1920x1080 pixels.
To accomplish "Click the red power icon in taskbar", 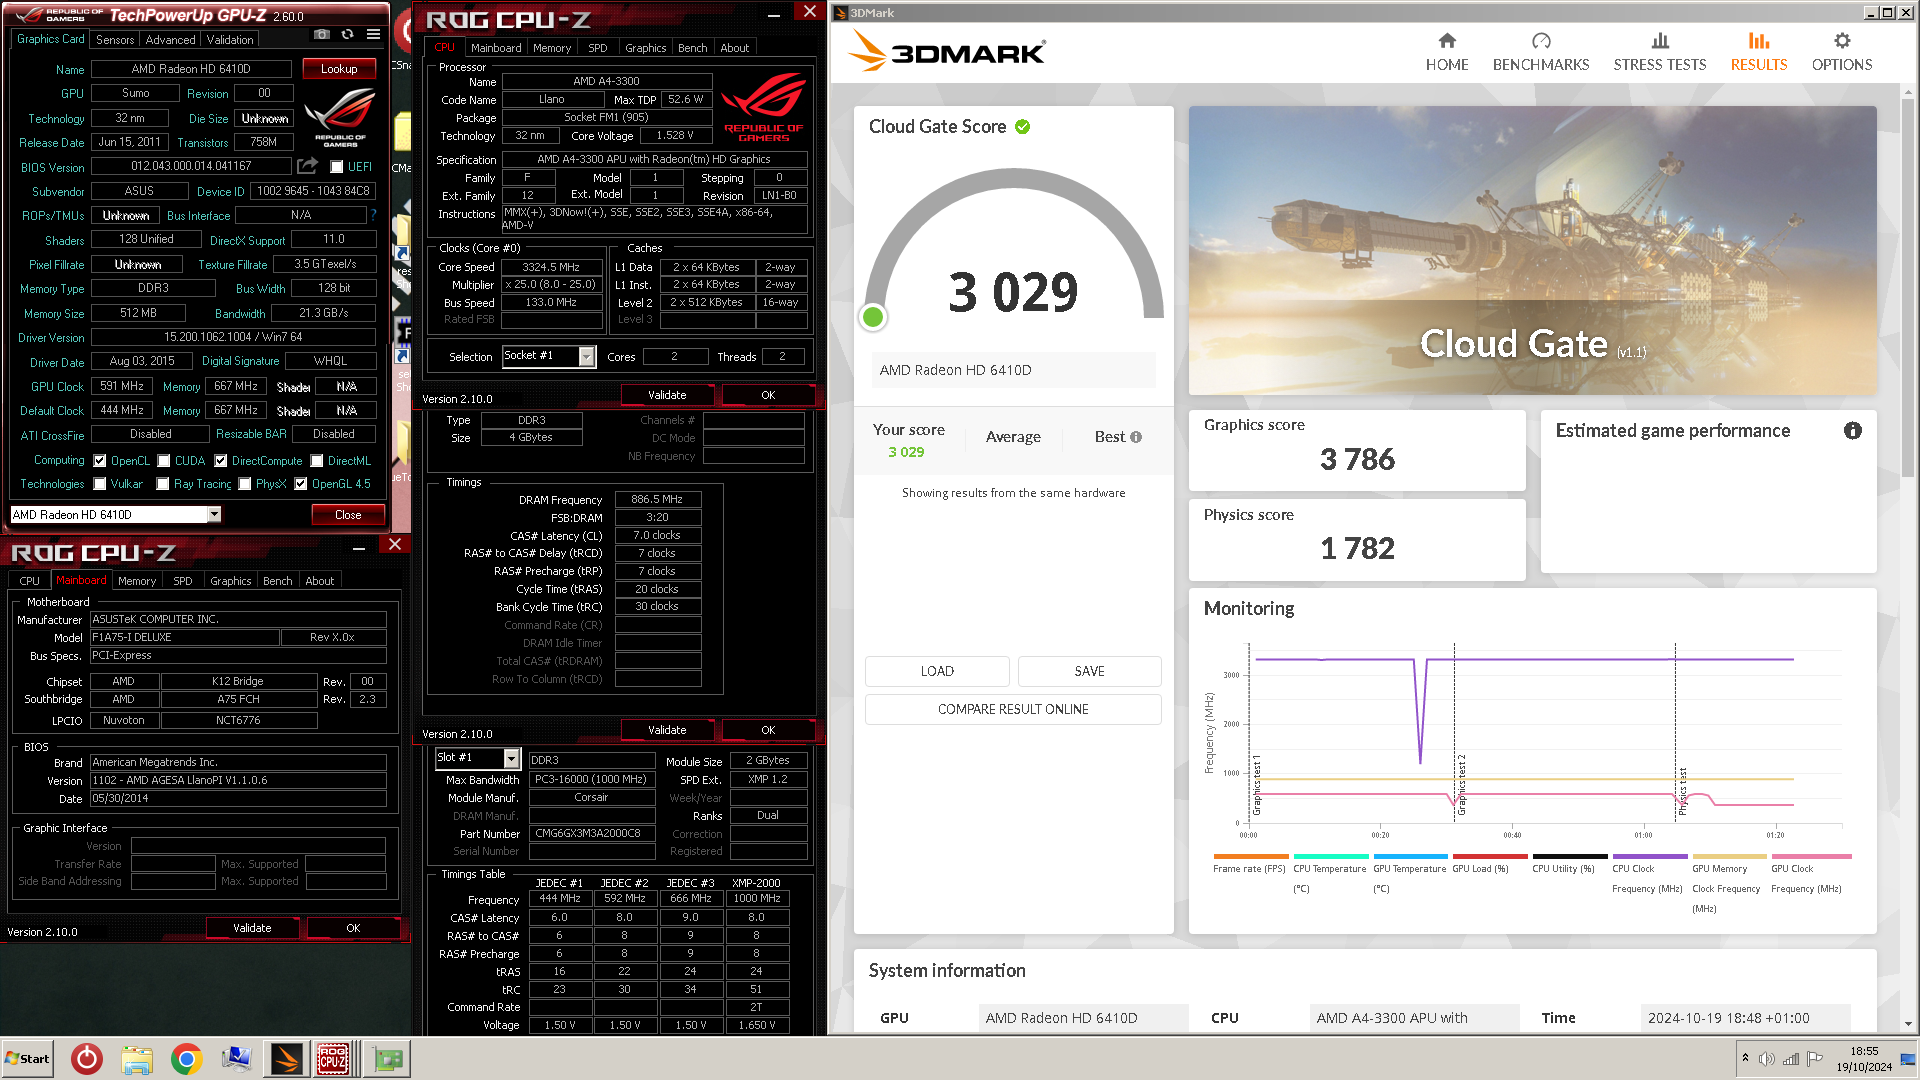I will click(87, 1058).
